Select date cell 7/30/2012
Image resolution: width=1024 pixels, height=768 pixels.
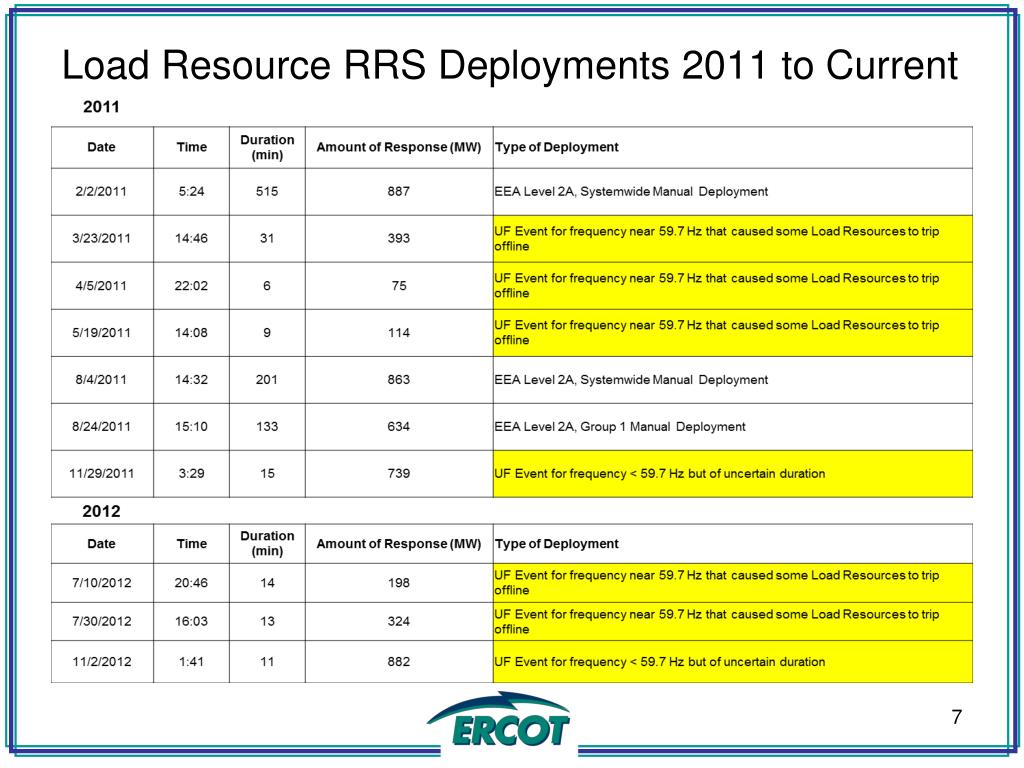pyautogui.click(x=101, y=621)
